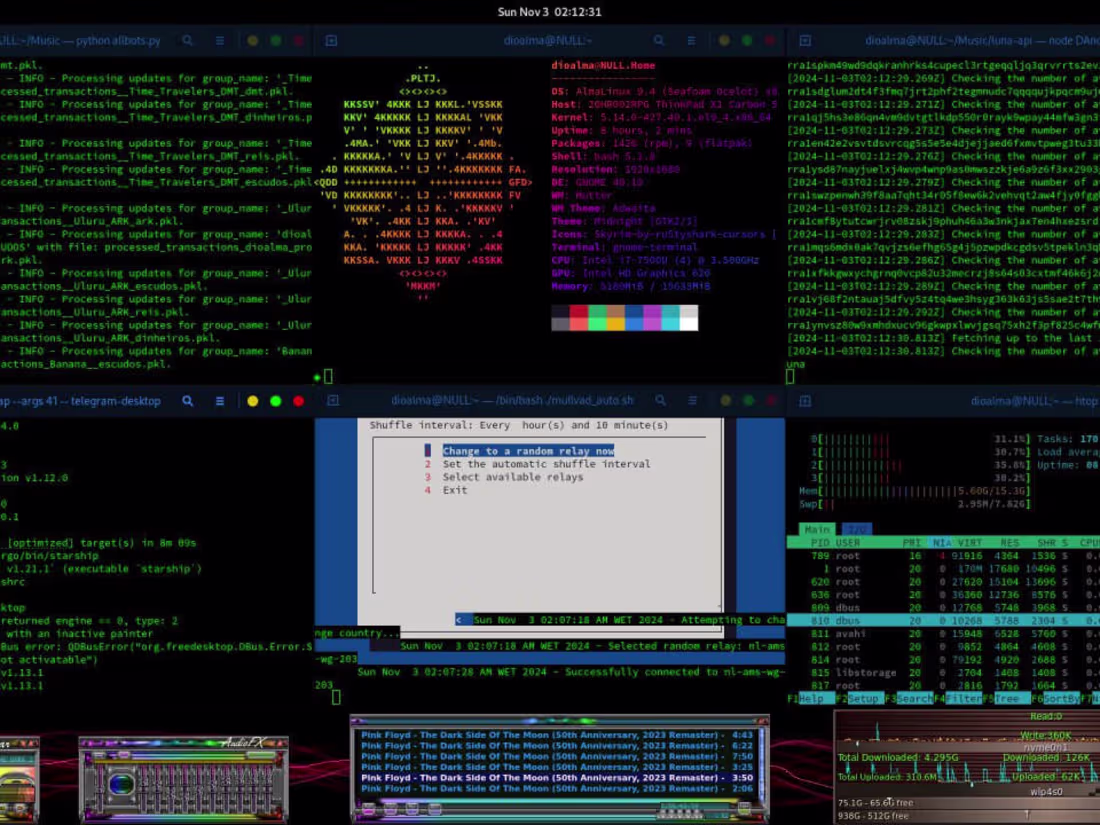Select Pink Floyd playlist track lasting 2:06
Viewport: 1100px width, 825px height.
coord(557,789)
